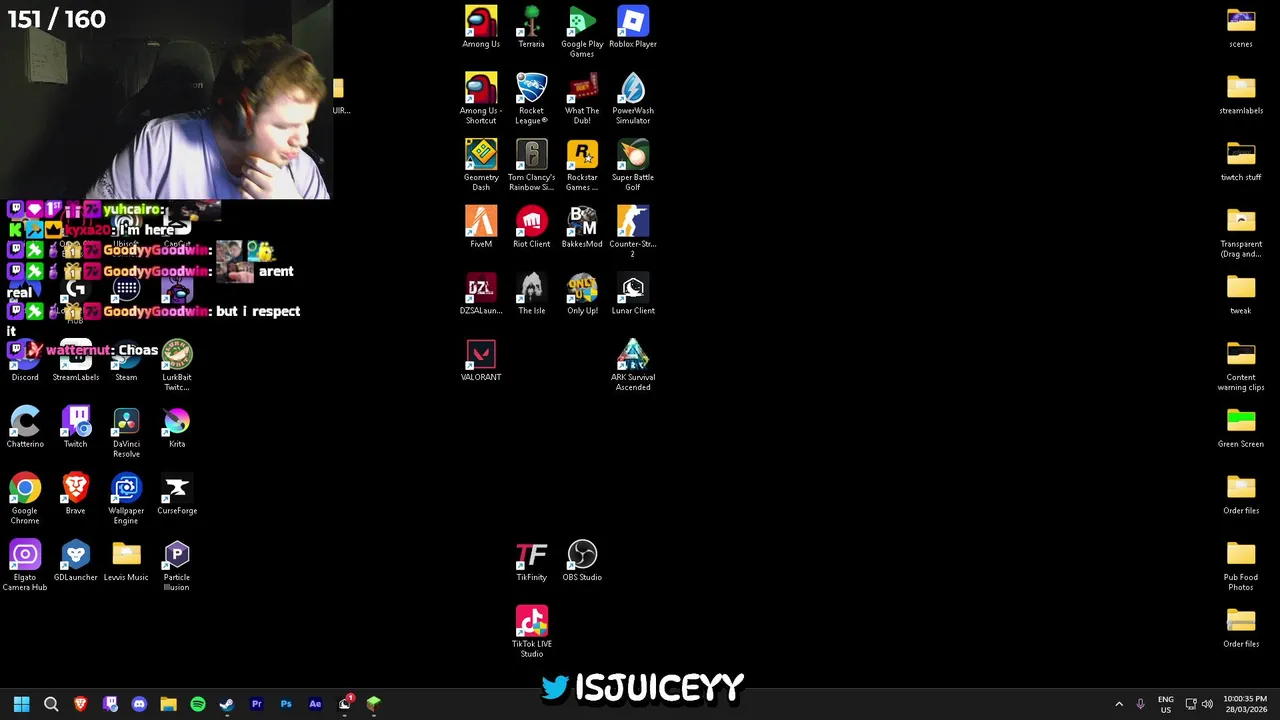Viewport: 1280px width, 720px height.
Task: Open TikTok LIVE Studio
Action: click(x=531, y=632)
